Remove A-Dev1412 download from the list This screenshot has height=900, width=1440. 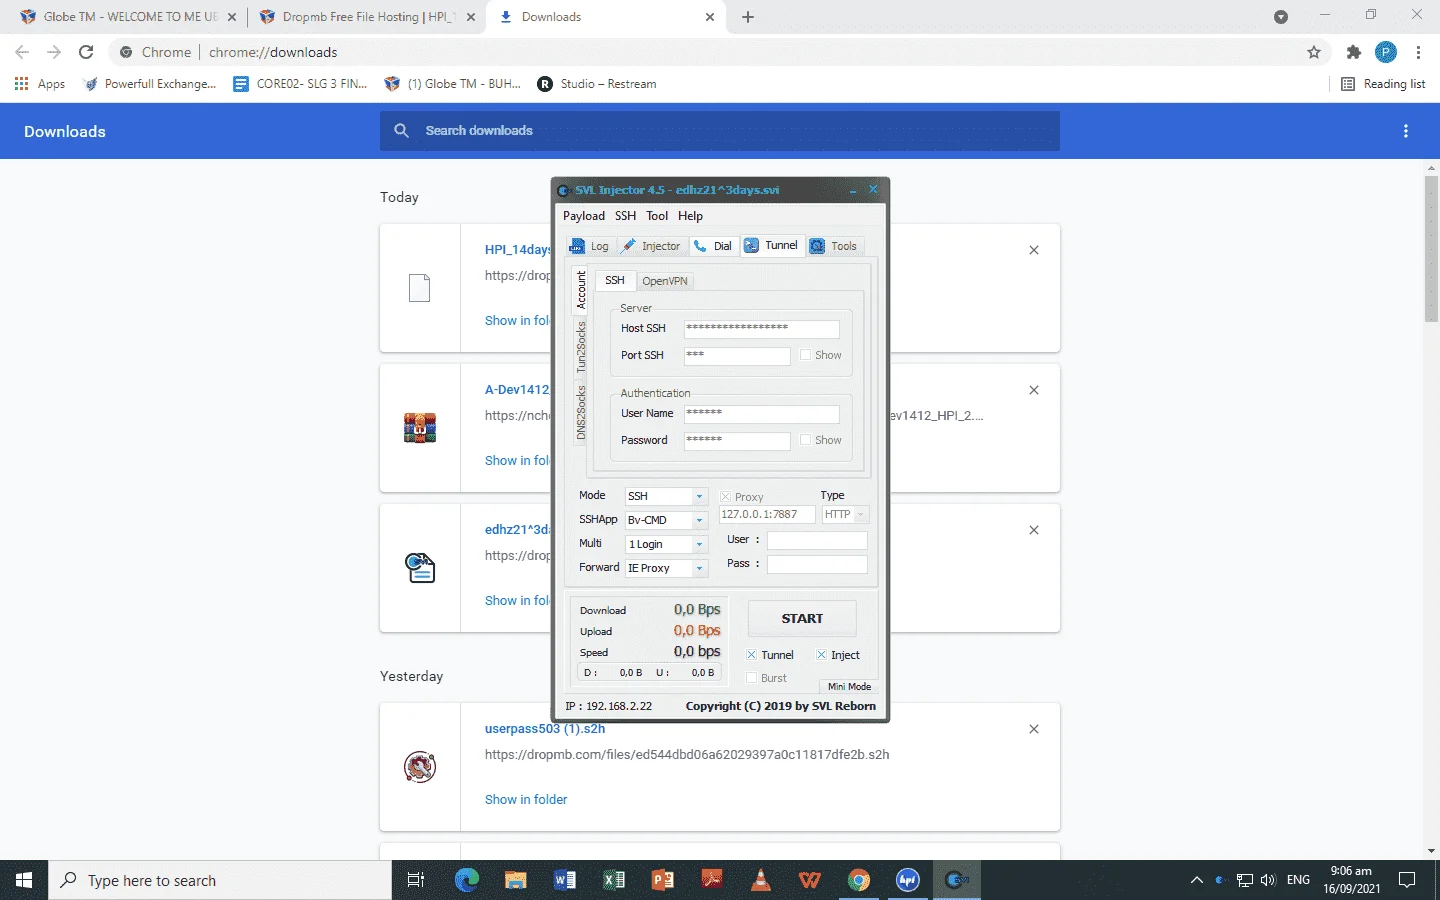click(1034, 390)
